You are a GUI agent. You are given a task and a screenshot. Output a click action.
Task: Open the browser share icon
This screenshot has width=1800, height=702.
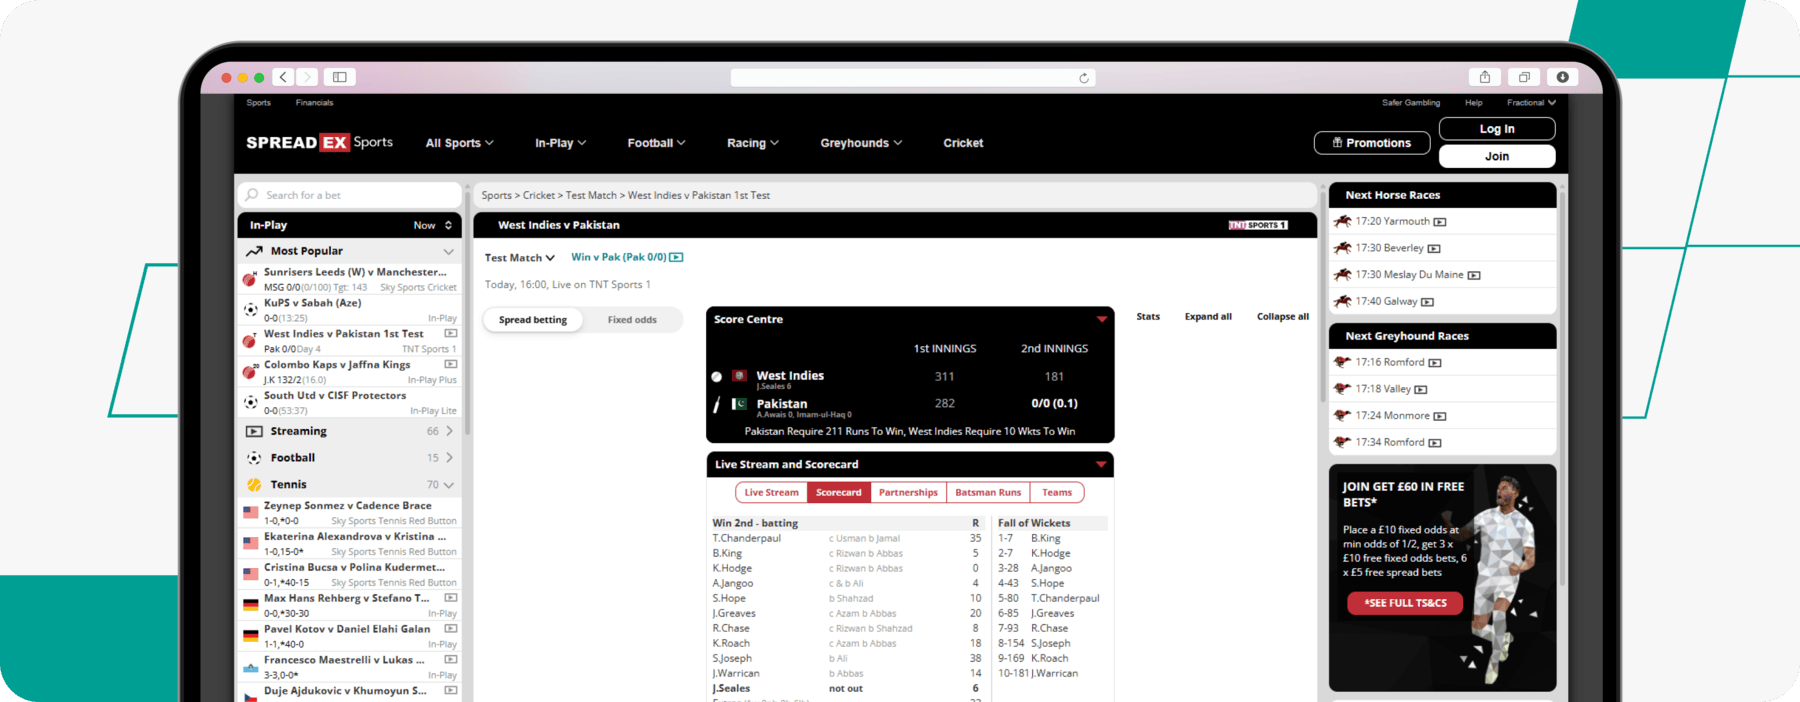(x=1485, y=77)
